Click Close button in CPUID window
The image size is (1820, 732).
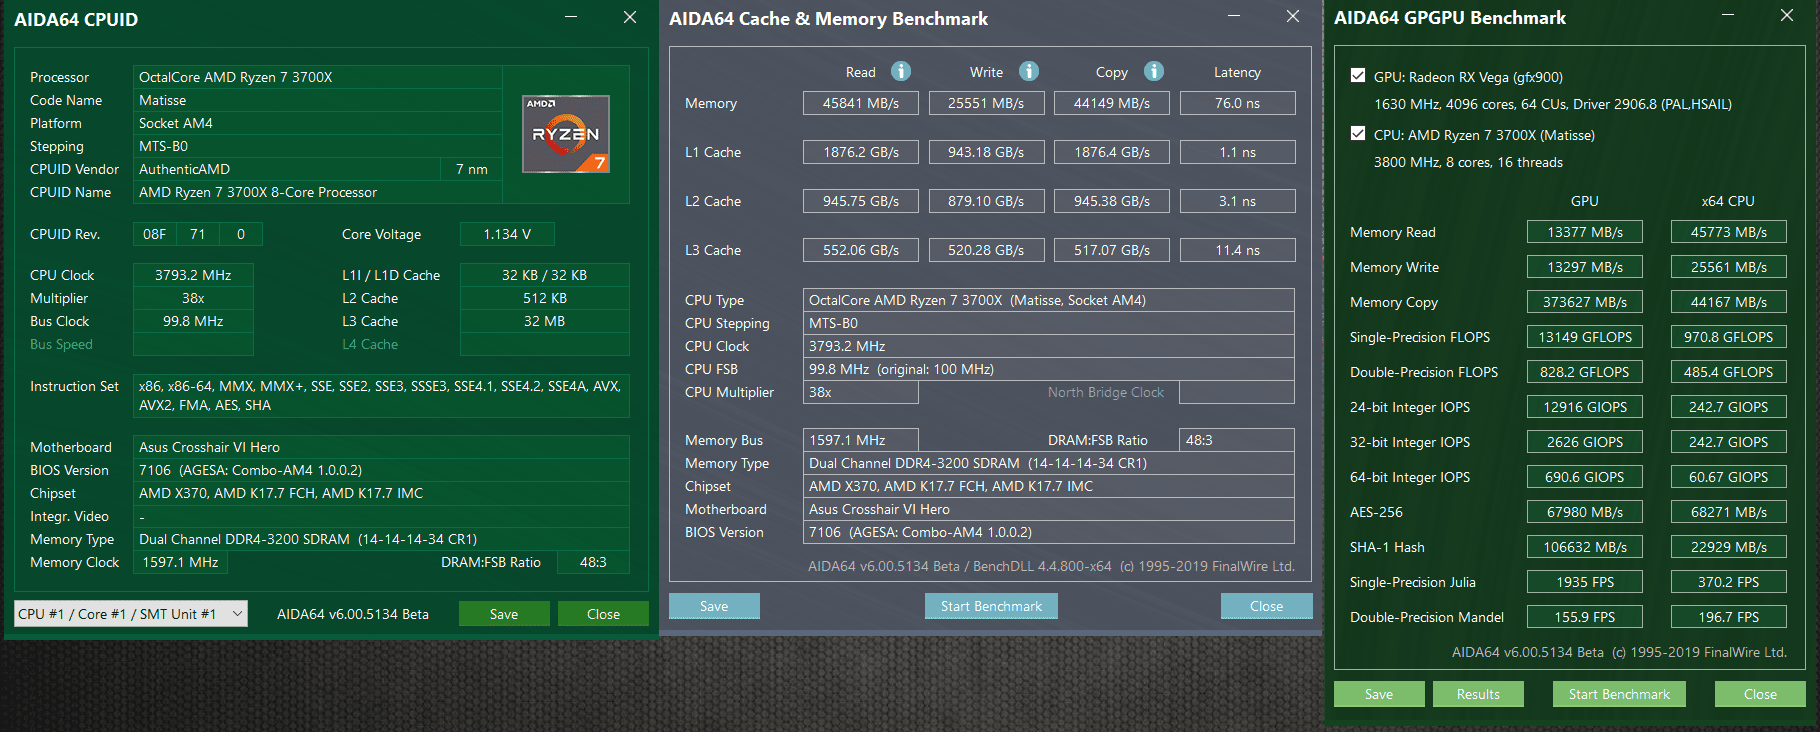603,614
